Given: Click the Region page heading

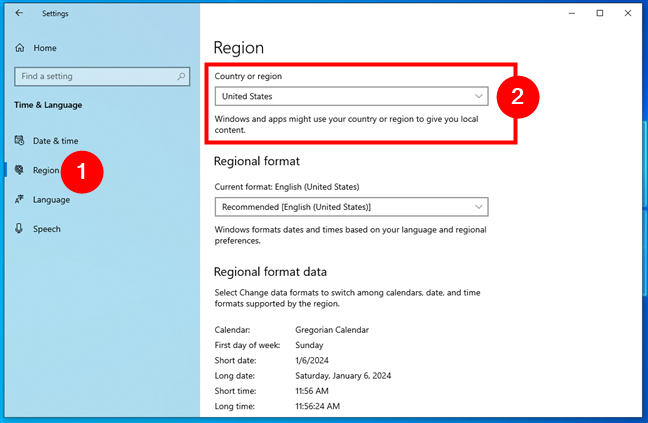Looking at the screenshot, I should [238, 48].
